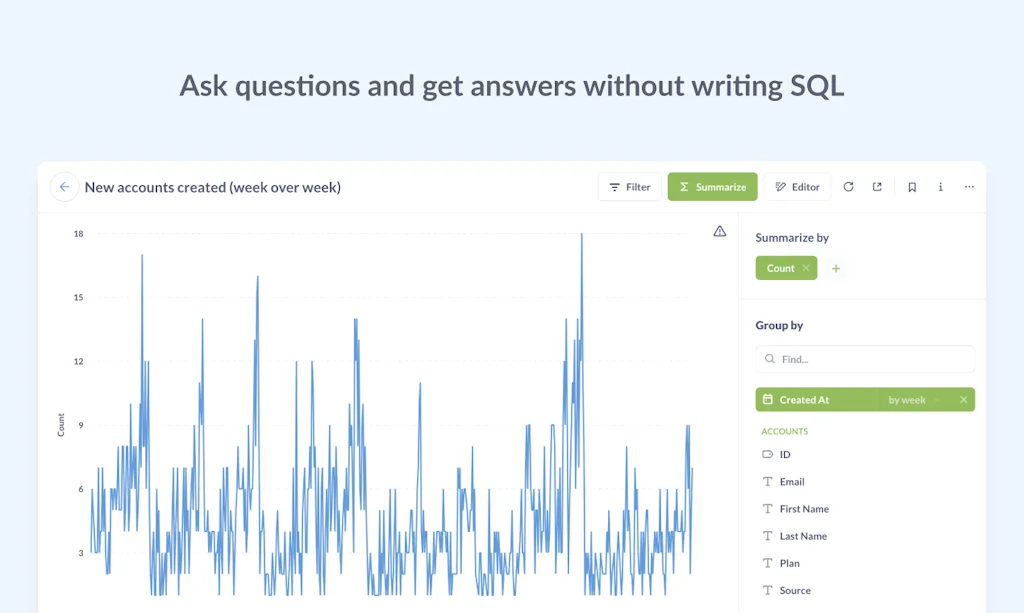Image resolution: width=1024 pixels, height=613 pixels.
Task: Open the refresh icon to reload question data
Action: 849,186
